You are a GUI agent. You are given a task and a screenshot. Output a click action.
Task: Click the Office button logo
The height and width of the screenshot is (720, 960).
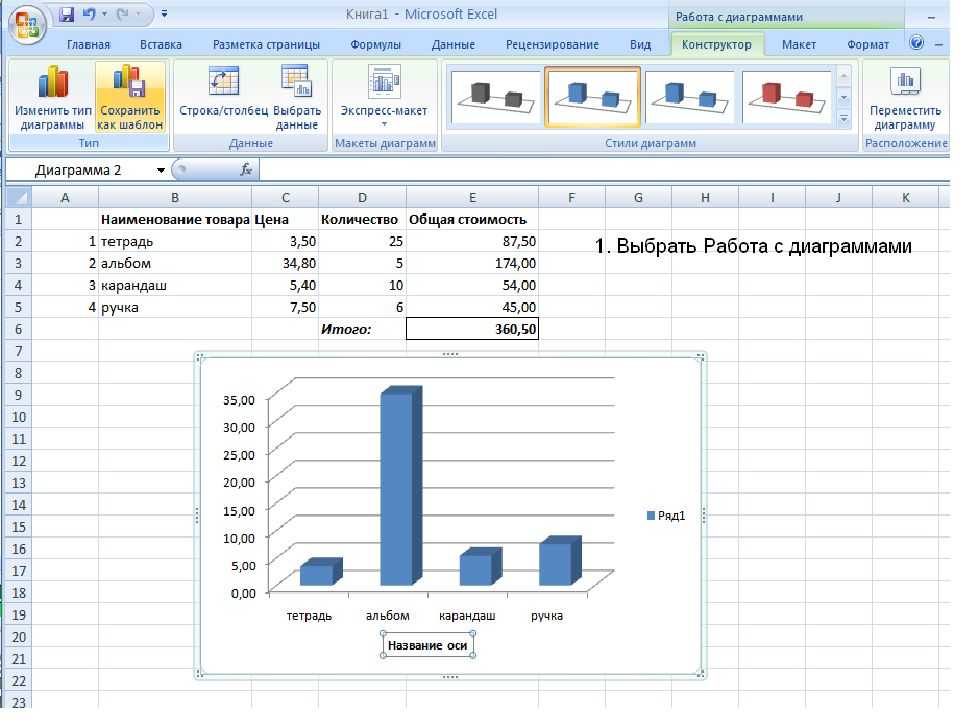click(28, 26)
